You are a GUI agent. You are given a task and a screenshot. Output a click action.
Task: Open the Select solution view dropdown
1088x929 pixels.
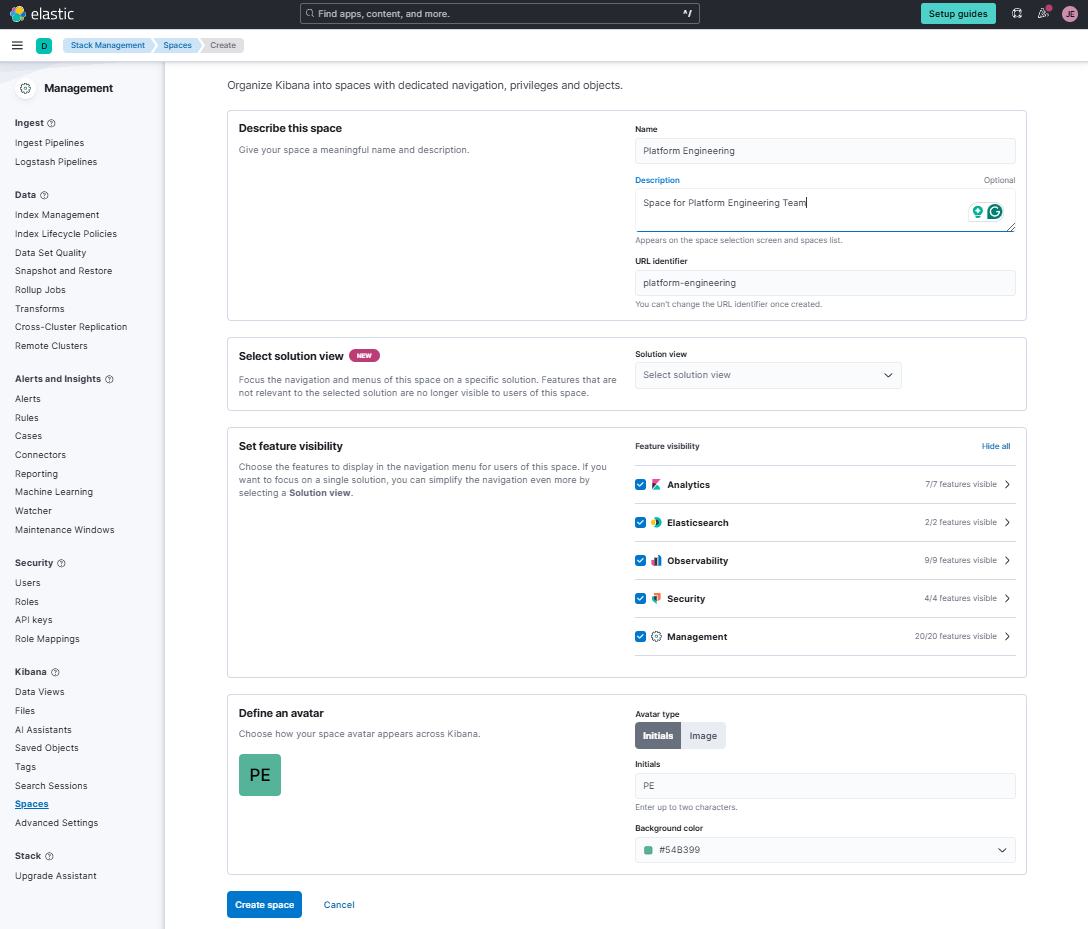(x=767, y=375)
